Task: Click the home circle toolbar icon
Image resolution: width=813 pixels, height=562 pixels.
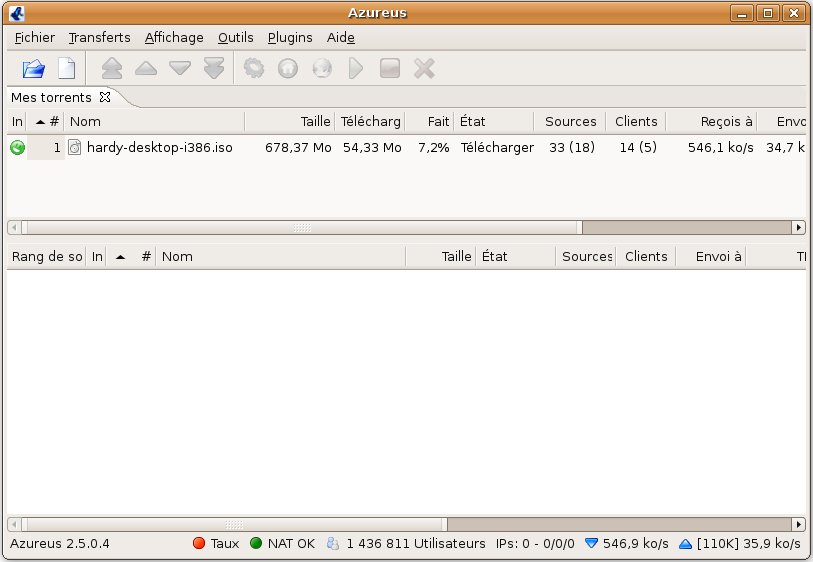Action: click(x=288, y=68)
